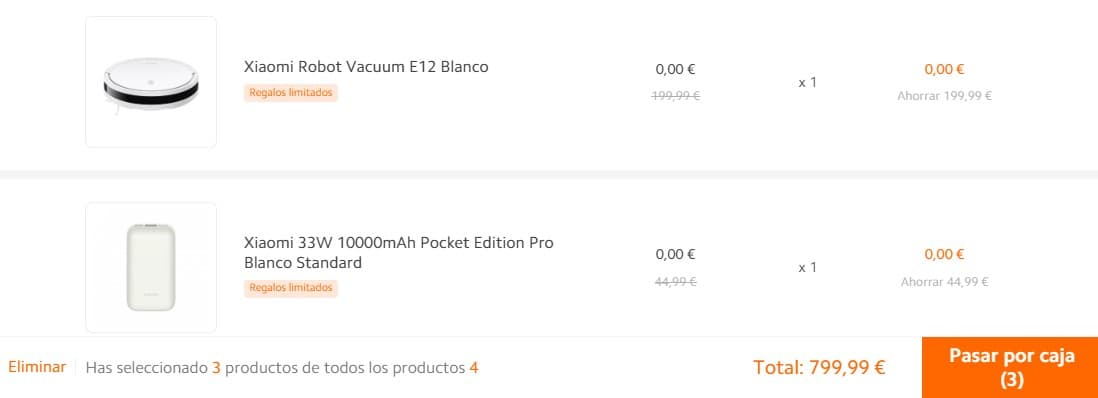Proceed with the Pasar por caja (3) button
Viewport: 1098px width, 398px height.
click(x=1010, y=367)
